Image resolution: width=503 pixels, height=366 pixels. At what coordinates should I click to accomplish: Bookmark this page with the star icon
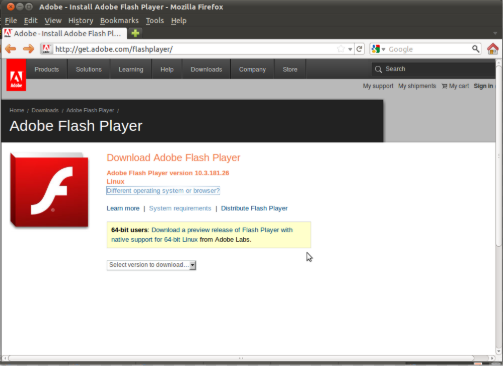pos(340,49)
